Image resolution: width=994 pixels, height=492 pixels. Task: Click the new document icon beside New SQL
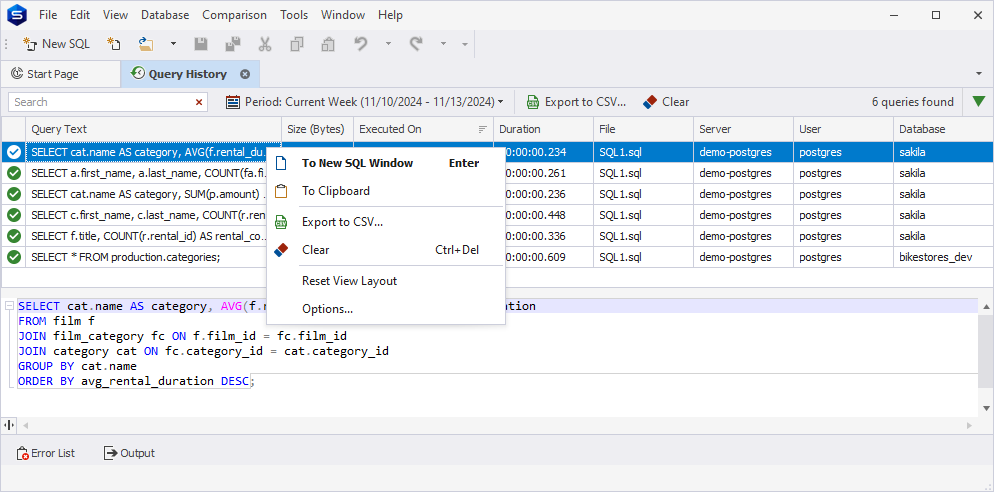[x=113, y=44]
